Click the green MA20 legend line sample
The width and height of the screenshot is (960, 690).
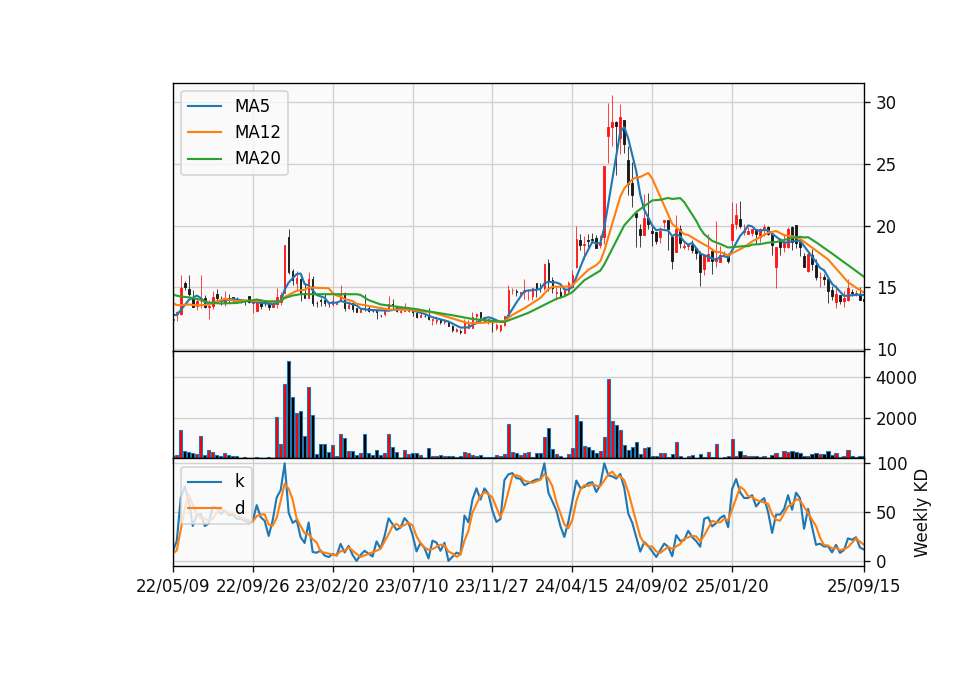click(x=205, y=159)
